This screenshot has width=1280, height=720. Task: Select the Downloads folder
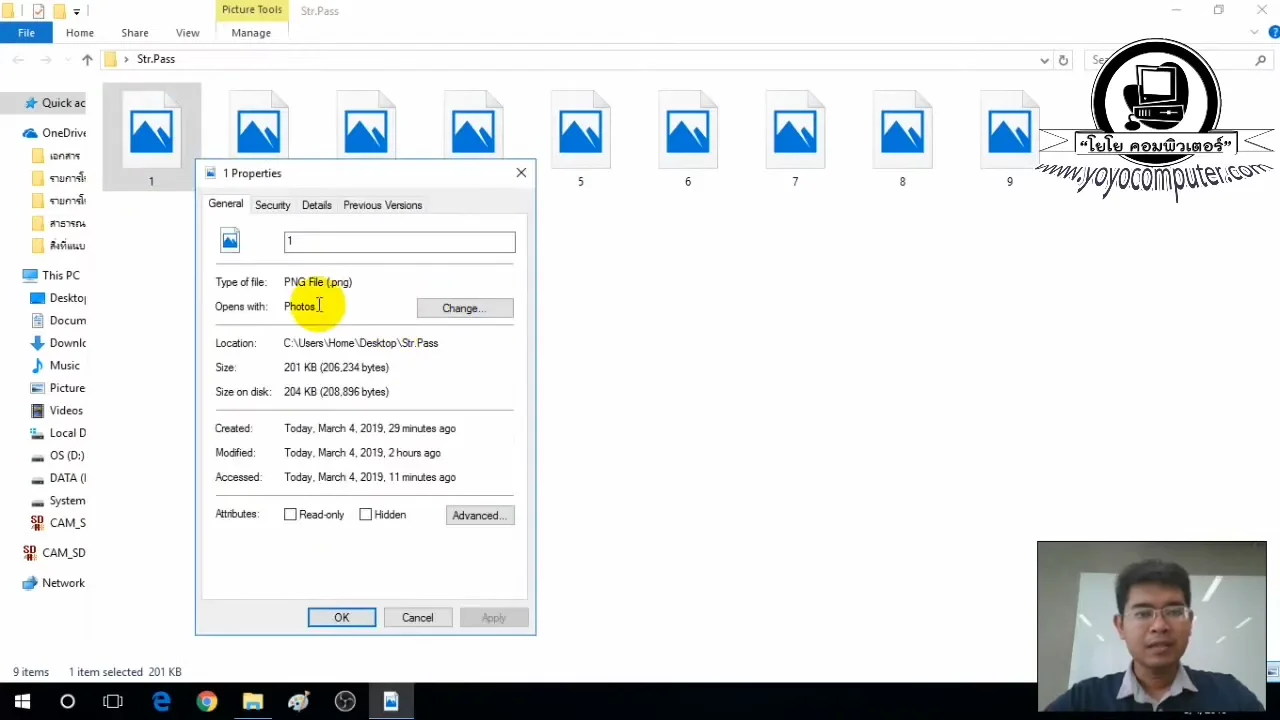67,342
